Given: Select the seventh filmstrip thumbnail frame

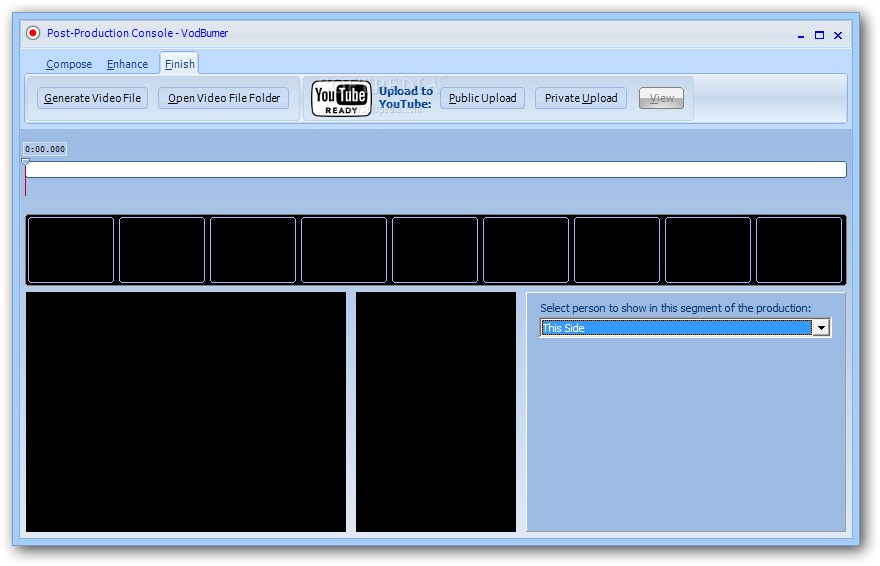Looking at the screenshot, I should 617,250.
